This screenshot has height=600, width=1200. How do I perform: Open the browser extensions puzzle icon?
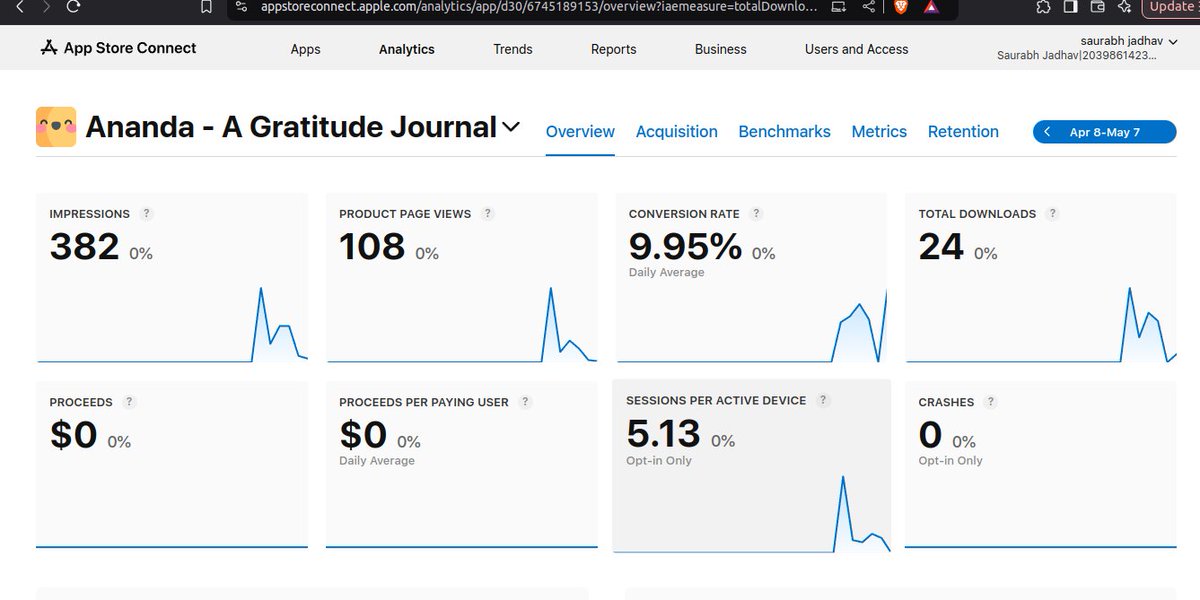coord(1044,7)
